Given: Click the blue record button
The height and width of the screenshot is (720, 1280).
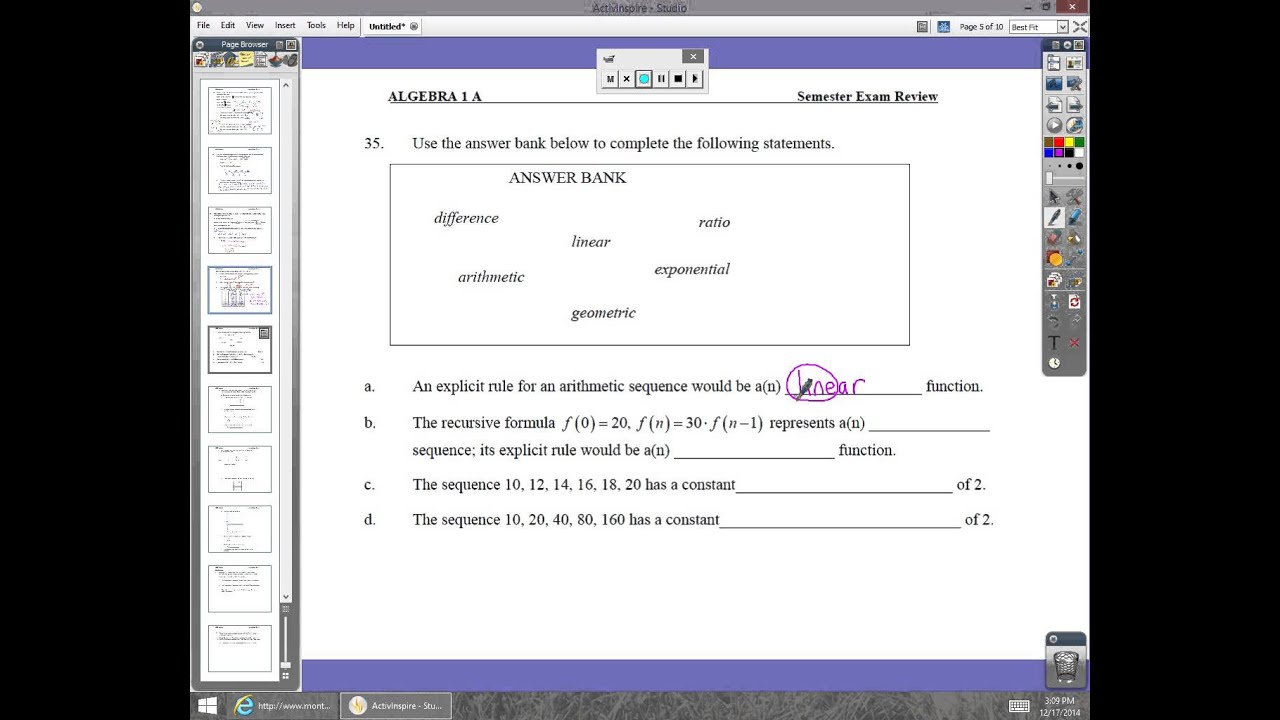Looking at the screenshot, I should click(644, 78).
